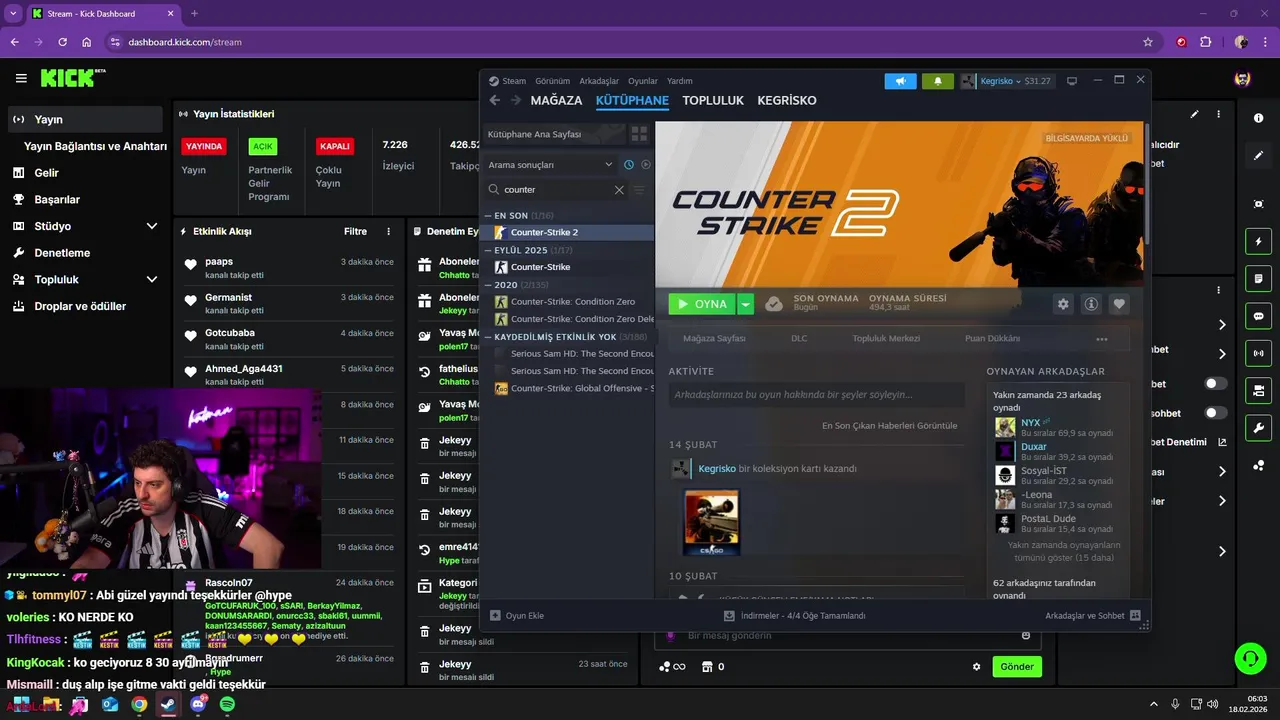The width and height of the screenshot is (1280, 720).
Task: Open advanced filter options next to search
Action: point(640,189)
